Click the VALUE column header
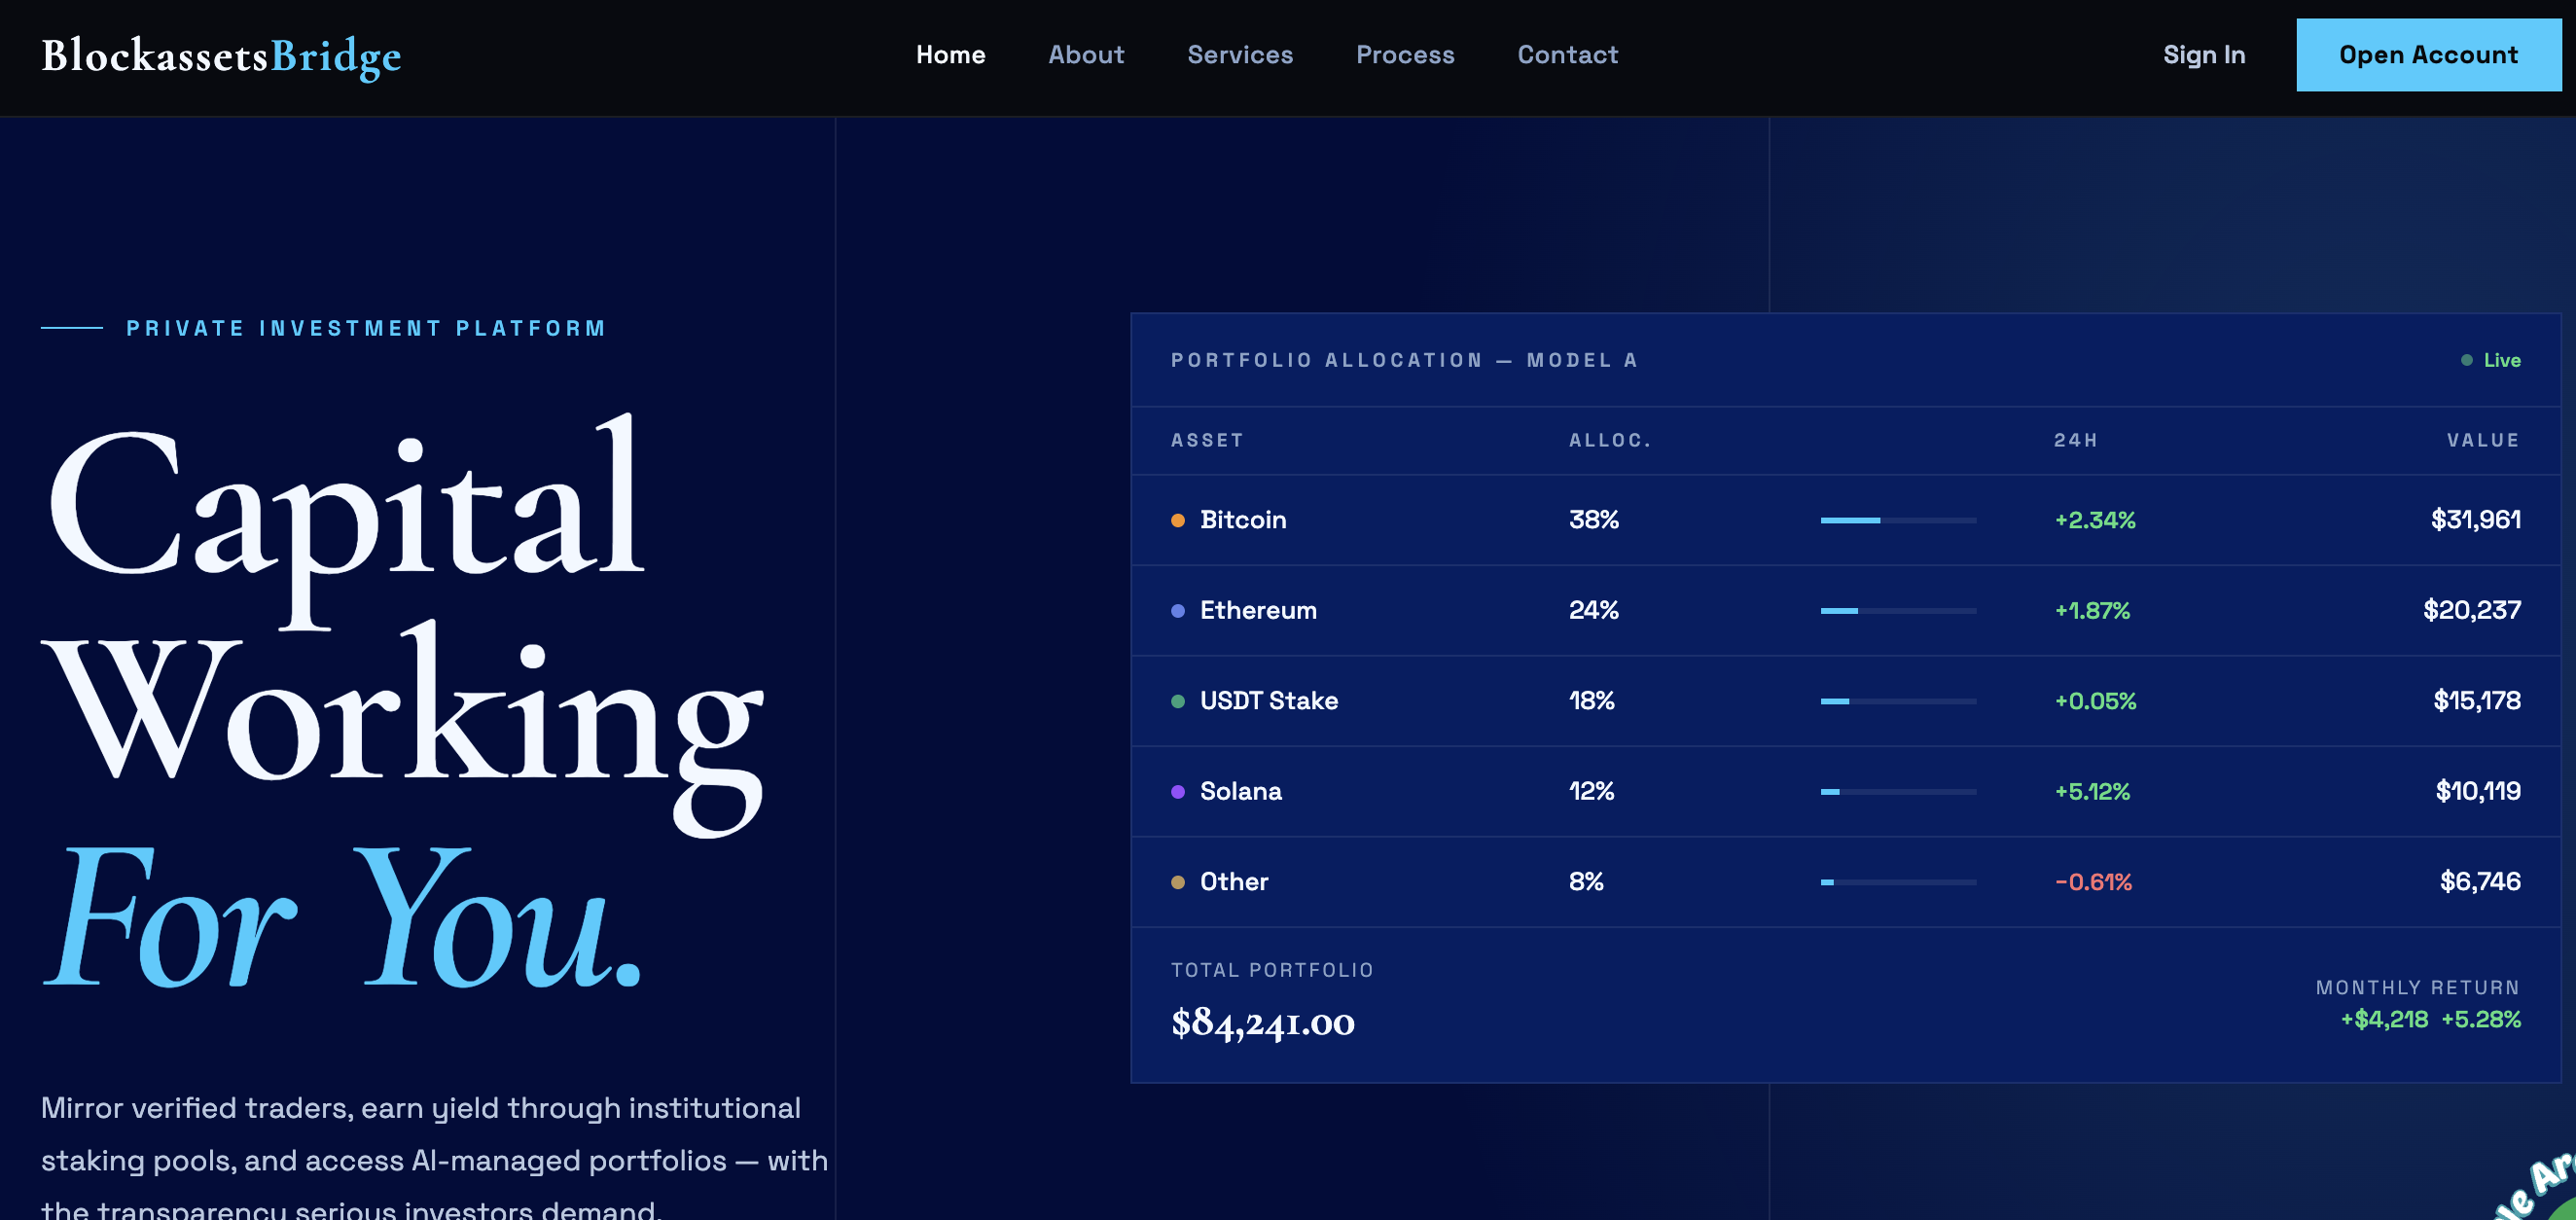Viewport: 2576px width, 1220px height. pyautogui.click(x=2484, y=440)
